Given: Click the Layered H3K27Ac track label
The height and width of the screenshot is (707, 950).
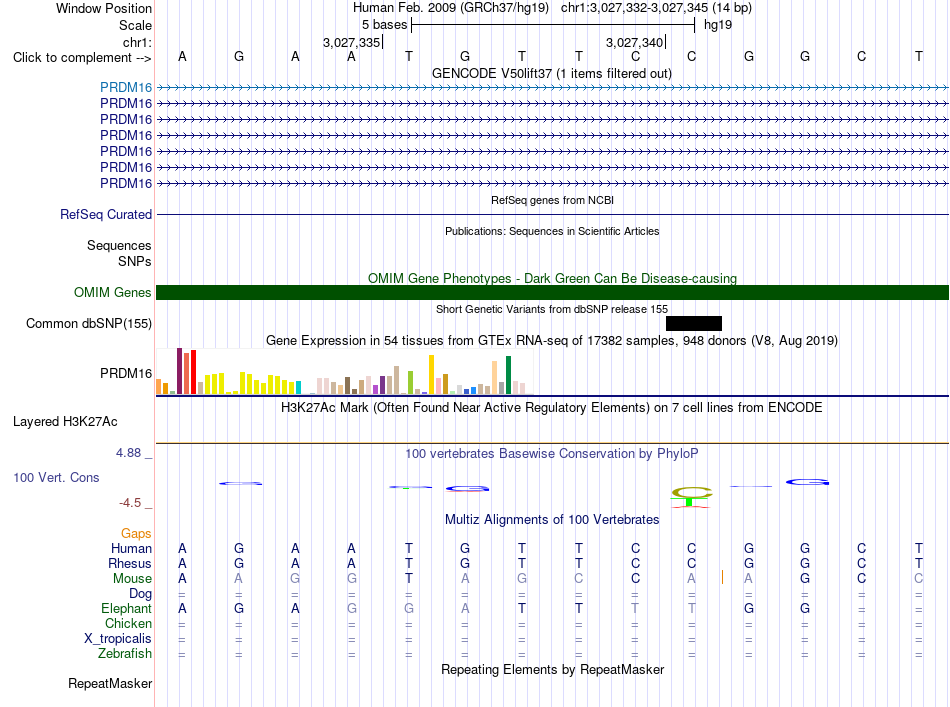Looking at the screenshot, I should pyautogui.click(x=65, y=422).
